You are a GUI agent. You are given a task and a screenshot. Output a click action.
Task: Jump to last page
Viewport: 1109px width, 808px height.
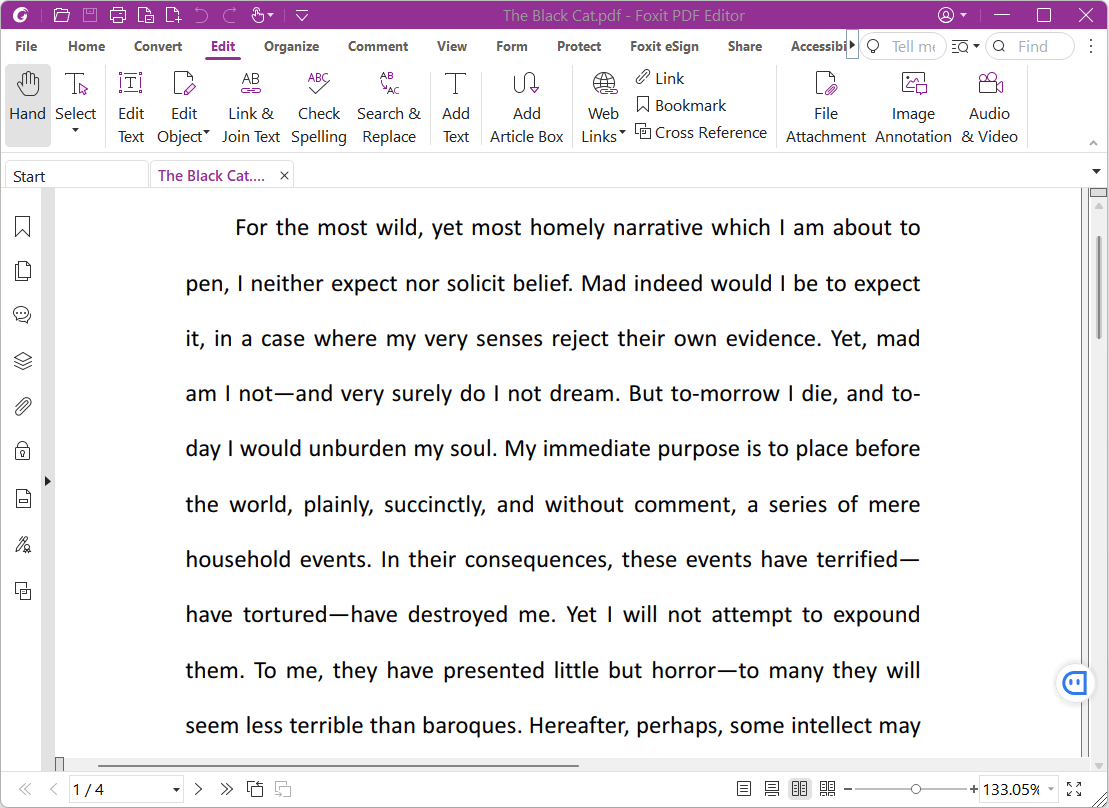point(226,789)
